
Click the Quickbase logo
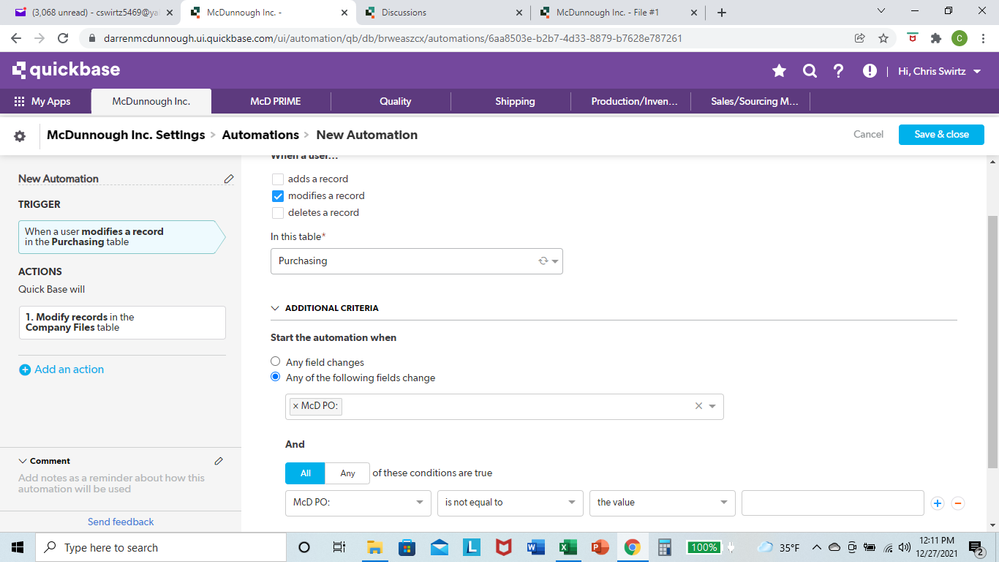click(66, 69)
